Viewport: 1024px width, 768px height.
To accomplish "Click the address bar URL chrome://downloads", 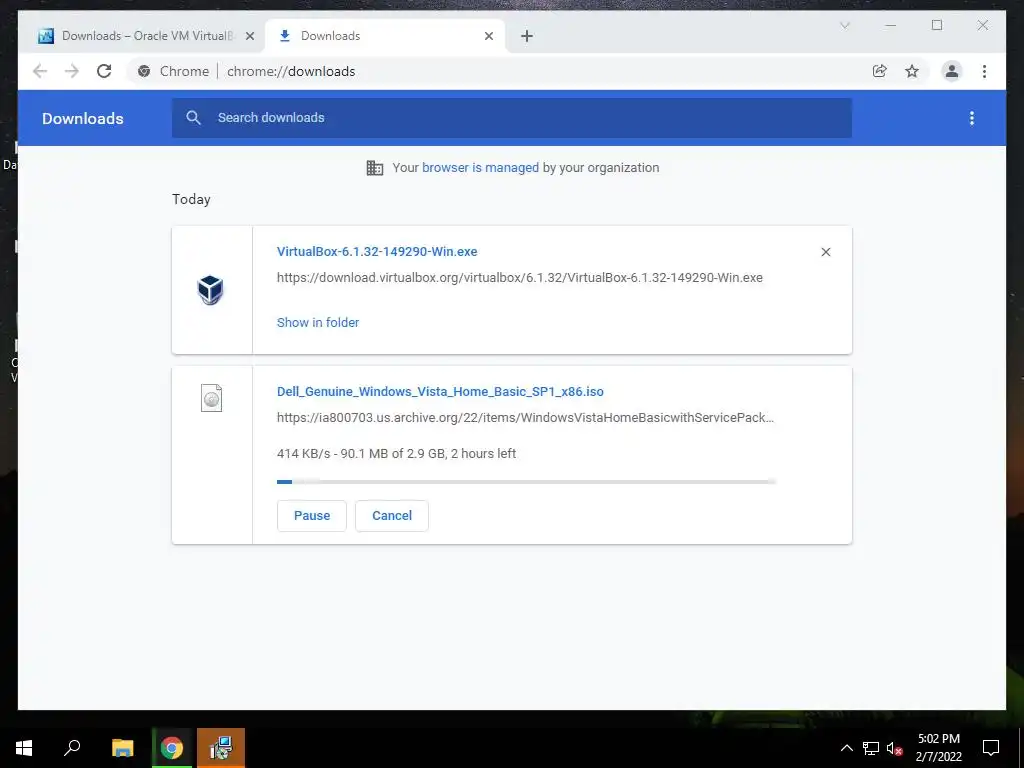I will click(291, 71).
